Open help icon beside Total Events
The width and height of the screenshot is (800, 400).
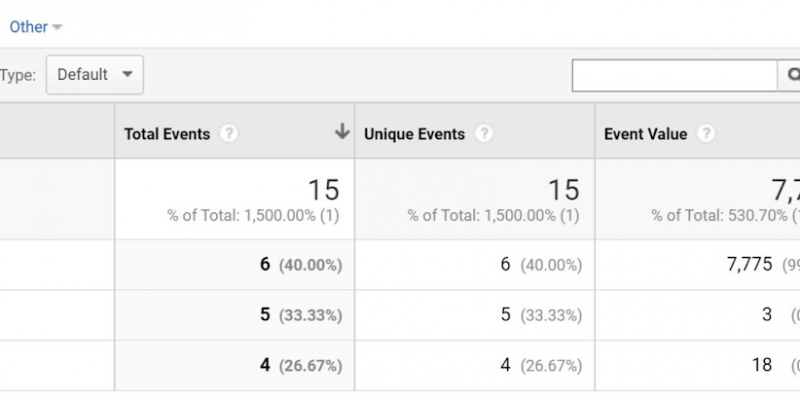(x=229, y=134)
